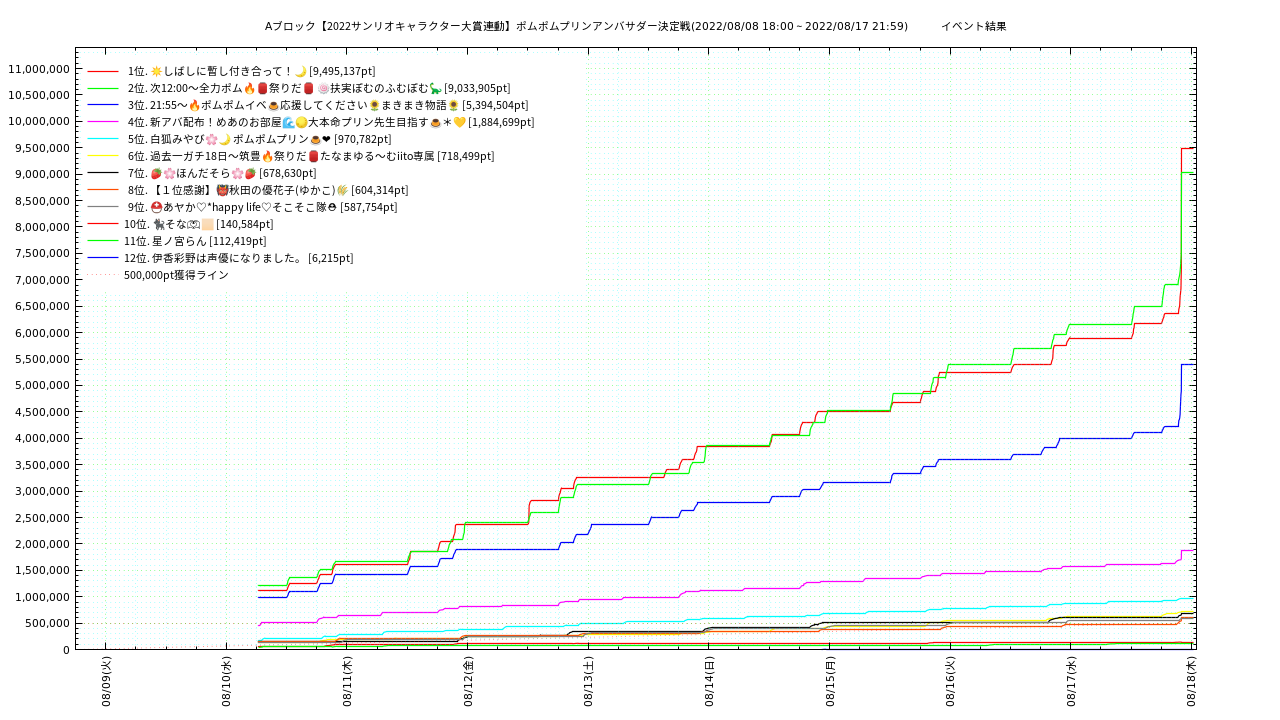Click the 5,000,000 y-axis tick label
This screenshot has height=720, width=1280.
click(41, 385)
